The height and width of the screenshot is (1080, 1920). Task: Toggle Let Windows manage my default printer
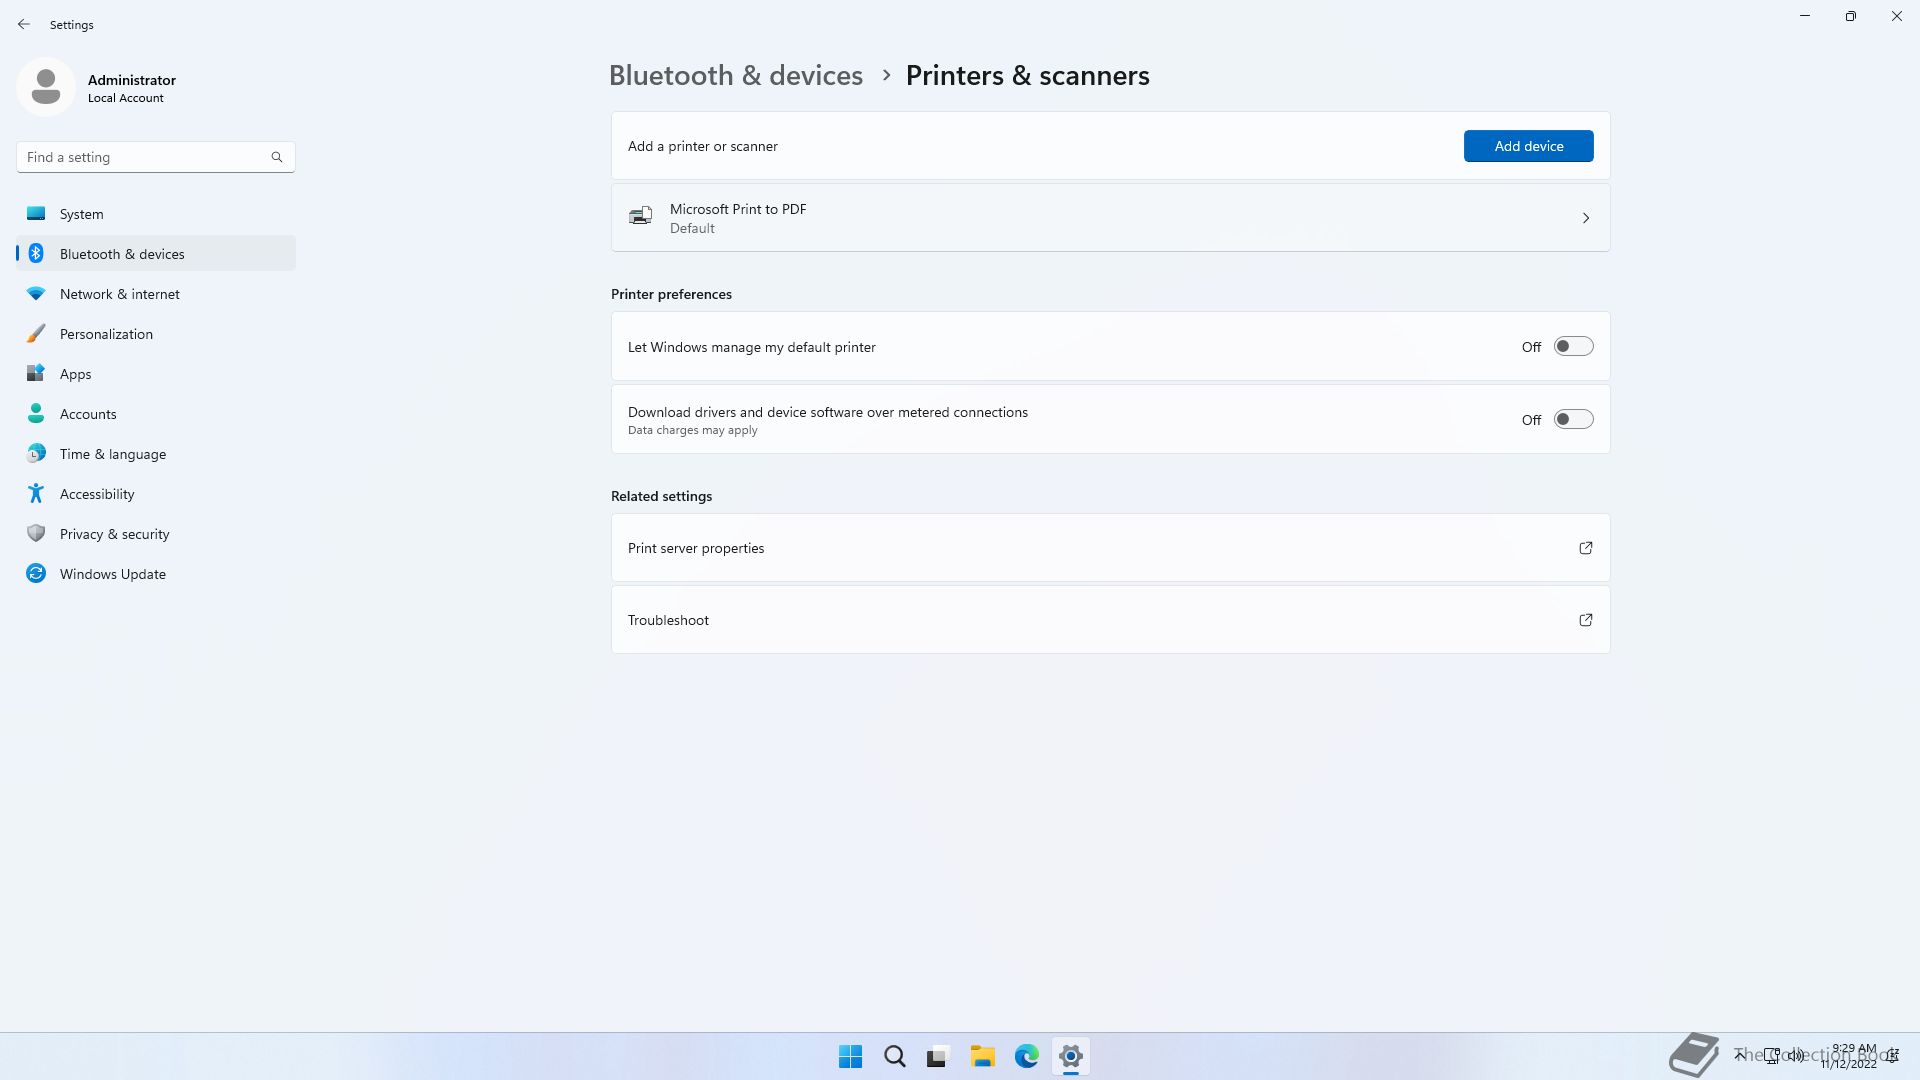click(x=1573, y=347)
